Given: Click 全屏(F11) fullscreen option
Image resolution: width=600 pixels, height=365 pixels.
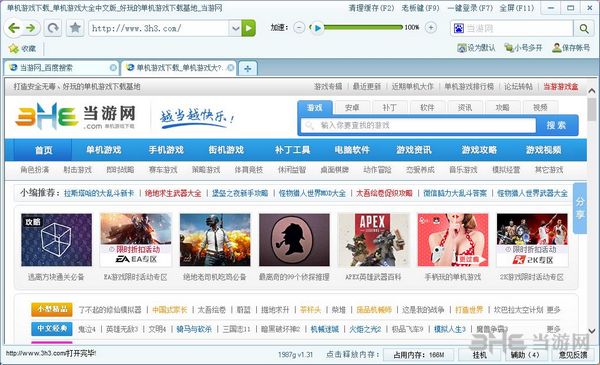Looking at the screenshot, I should pyautogui.click(x=517, y=8).
